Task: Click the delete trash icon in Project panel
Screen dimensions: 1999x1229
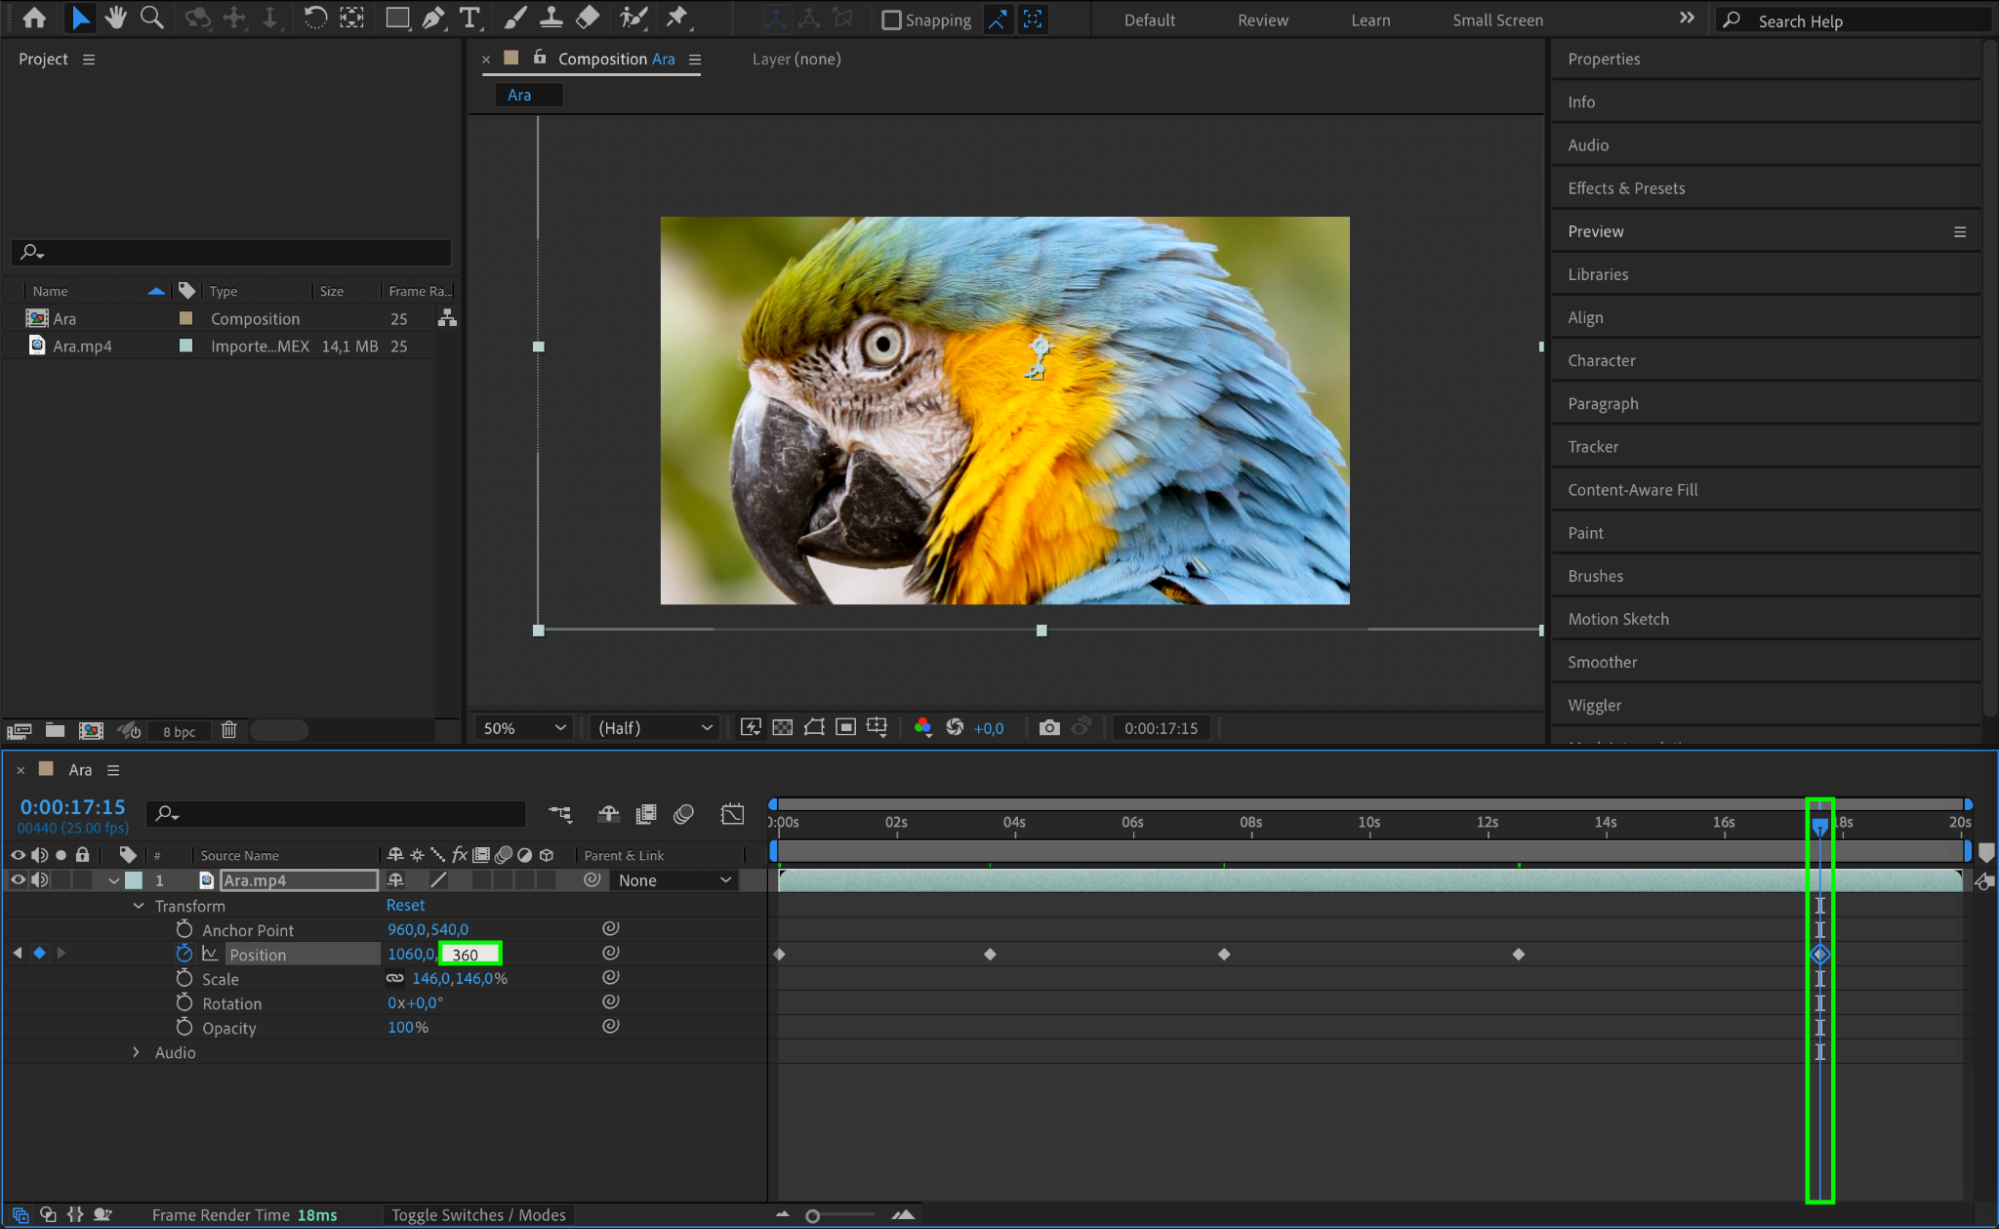Action: coord(229,730)
